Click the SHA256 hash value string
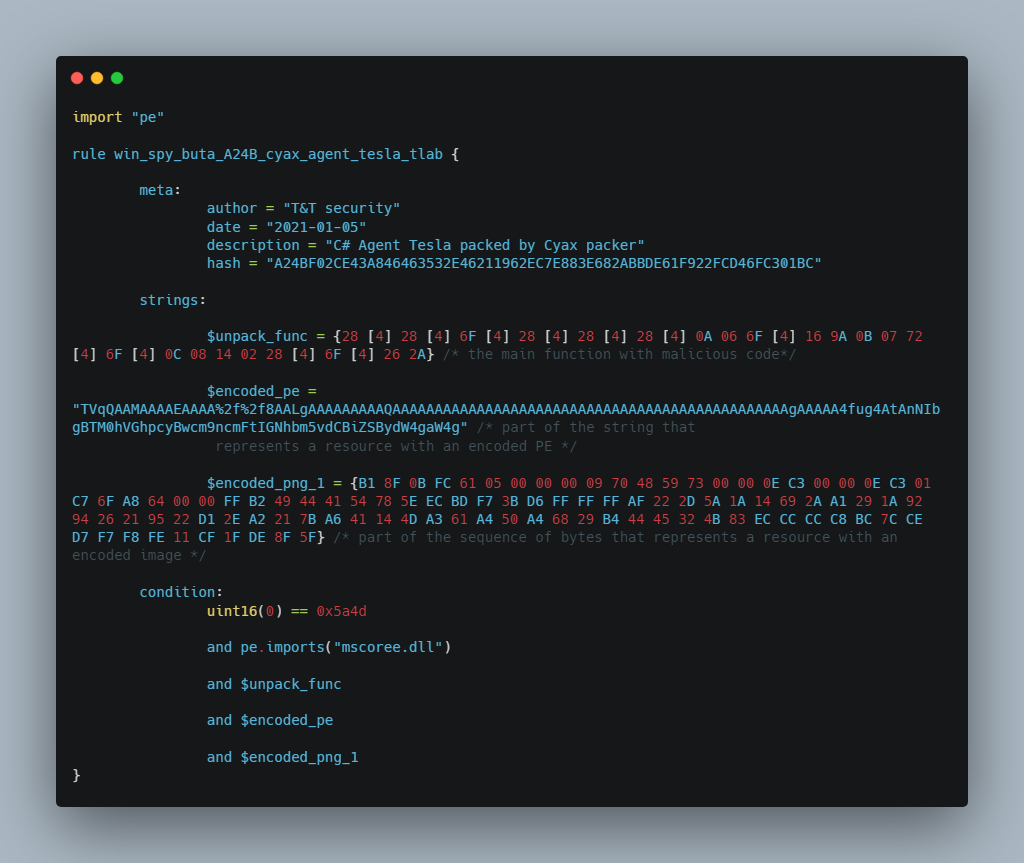1024x863 pixels. point(543,263)
